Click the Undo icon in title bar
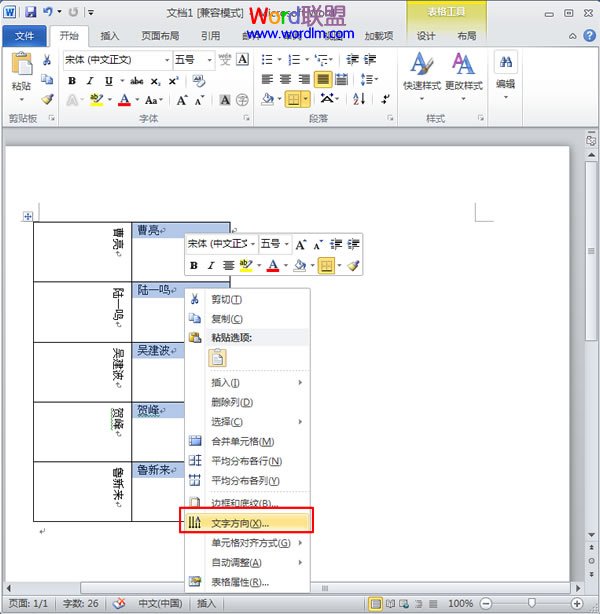The width and height of the screenshot is (600, 614). tap(47, 12)
